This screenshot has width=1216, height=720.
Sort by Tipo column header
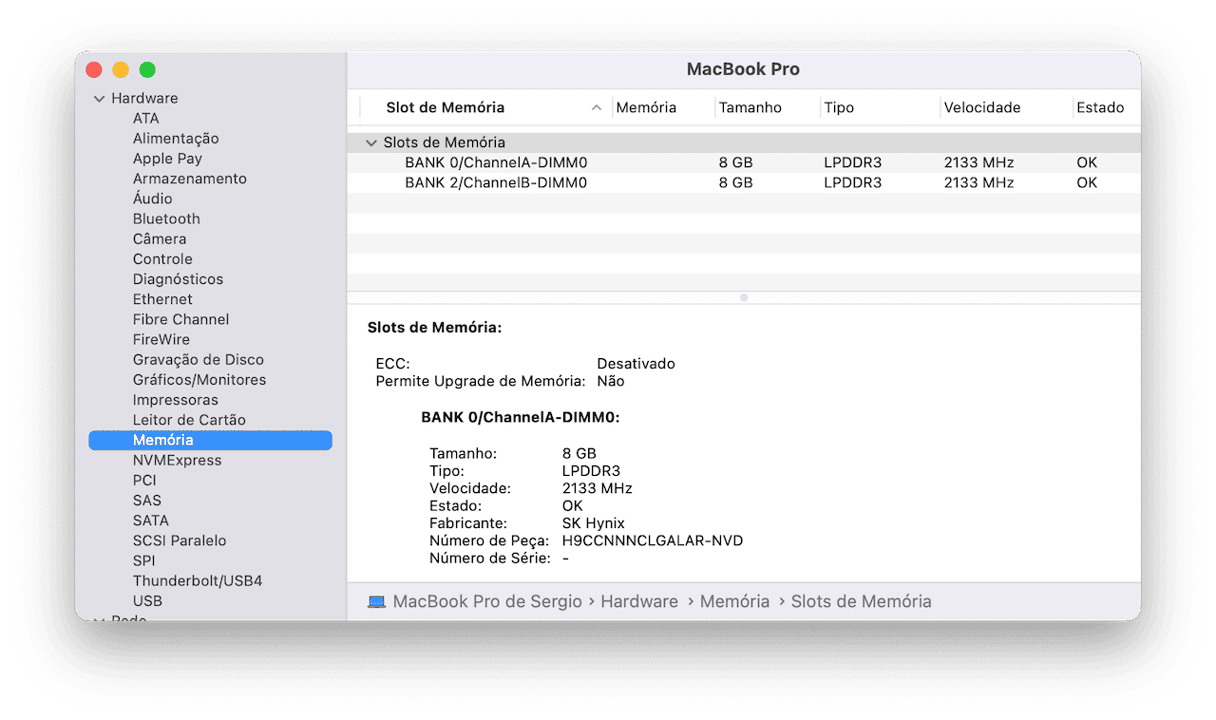coord(839,108)
